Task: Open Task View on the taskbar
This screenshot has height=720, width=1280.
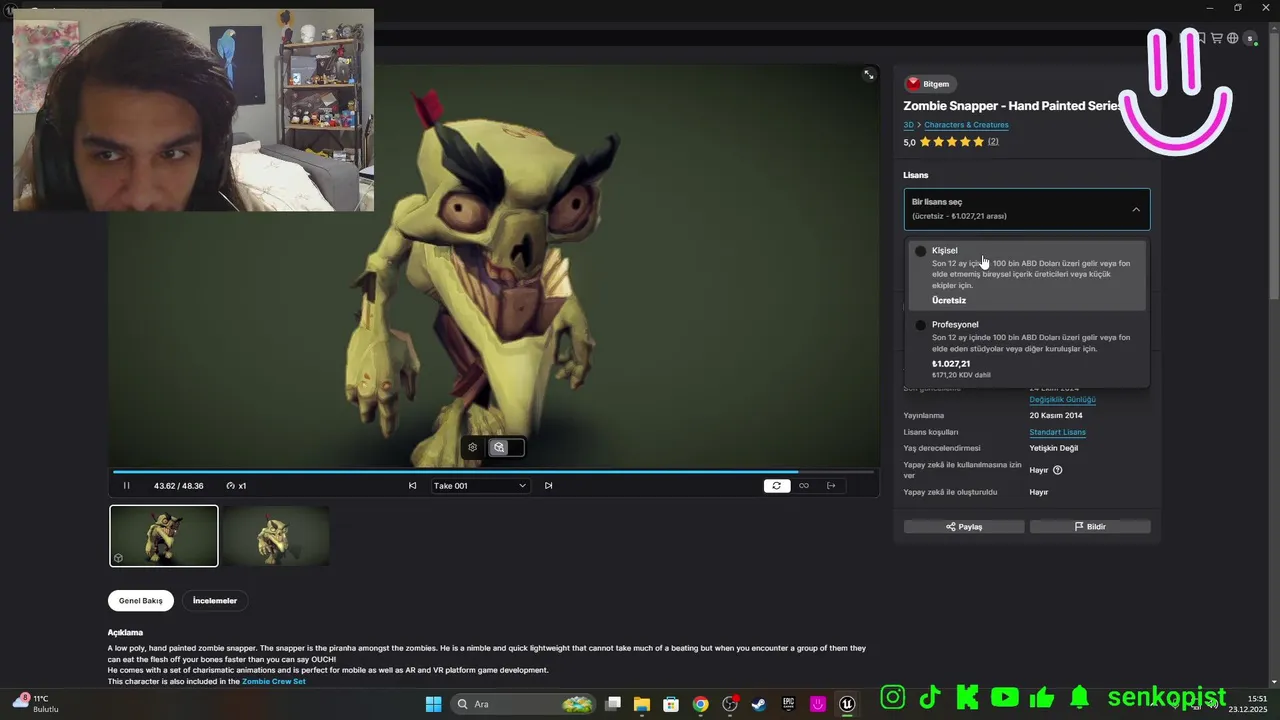Action: coord(613,704)
